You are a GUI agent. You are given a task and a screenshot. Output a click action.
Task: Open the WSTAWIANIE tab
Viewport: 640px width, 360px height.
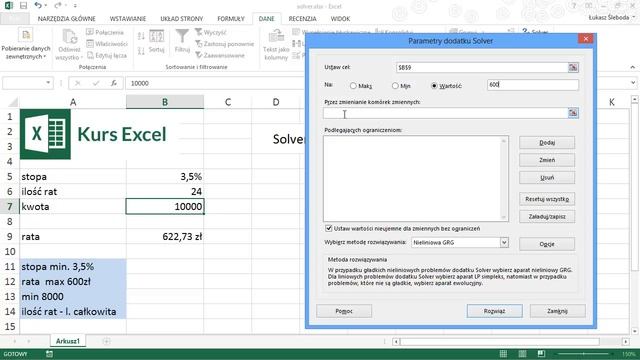pyautogui.click(x=128, y=19)
